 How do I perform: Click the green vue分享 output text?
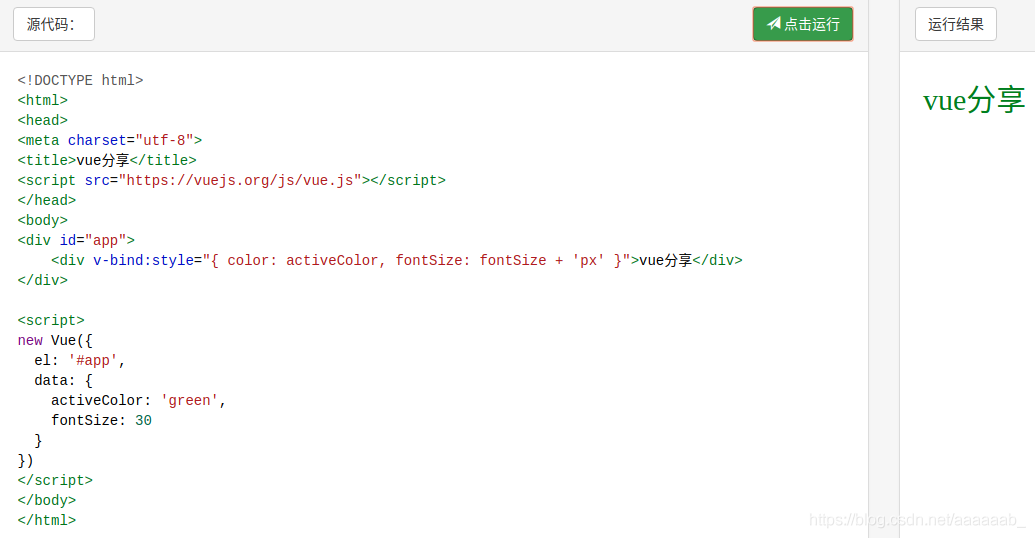point(973,100)
